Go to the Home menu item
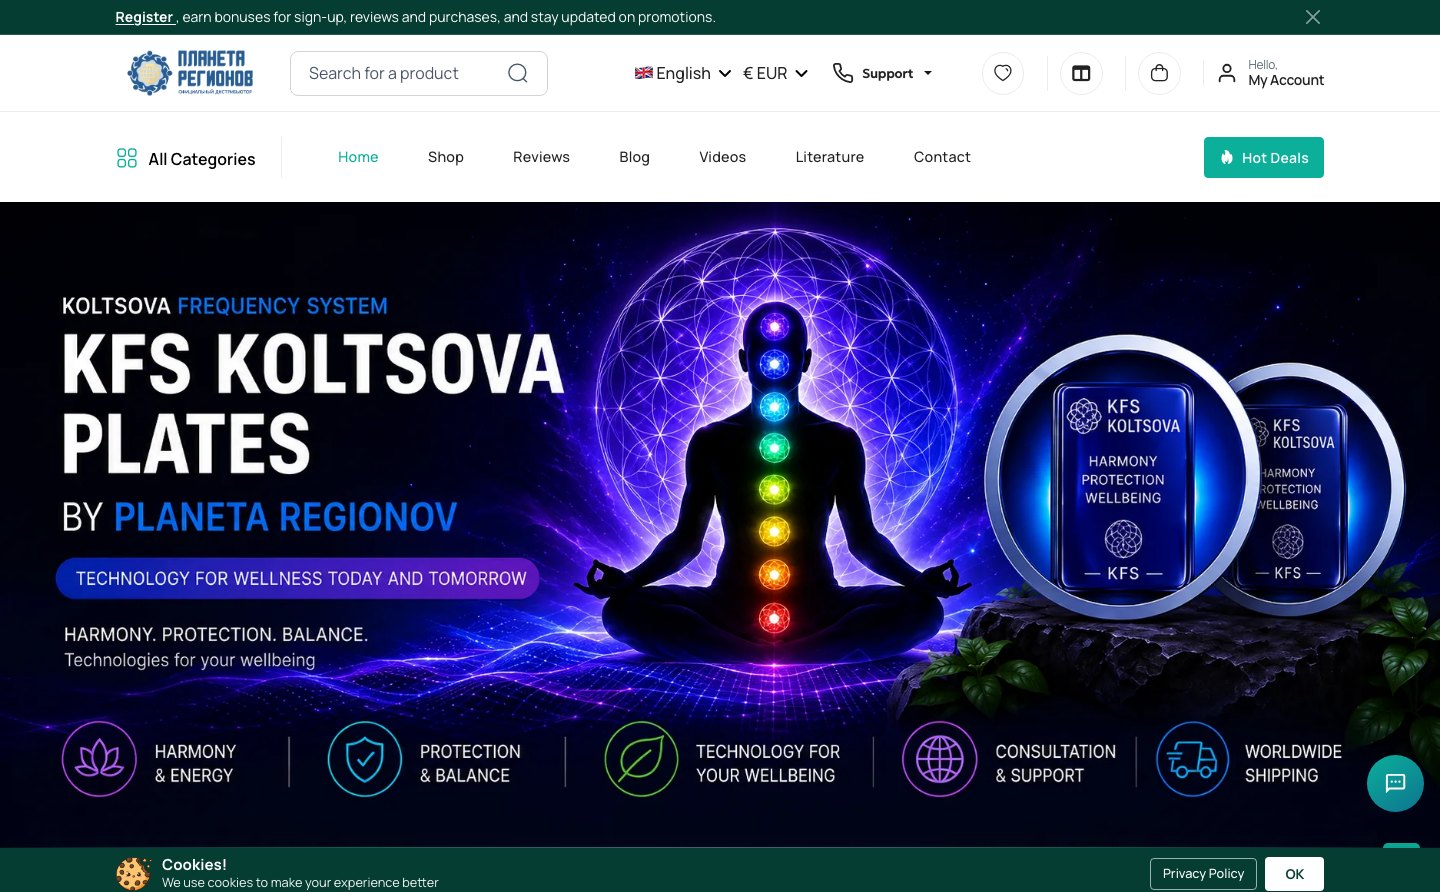 pyautogui.click(x=358, y=157)
